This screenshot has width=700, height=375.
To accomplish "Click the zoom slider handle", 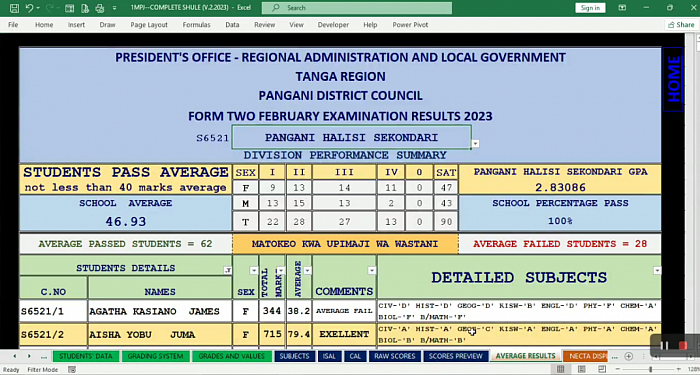I will (650, 369).
